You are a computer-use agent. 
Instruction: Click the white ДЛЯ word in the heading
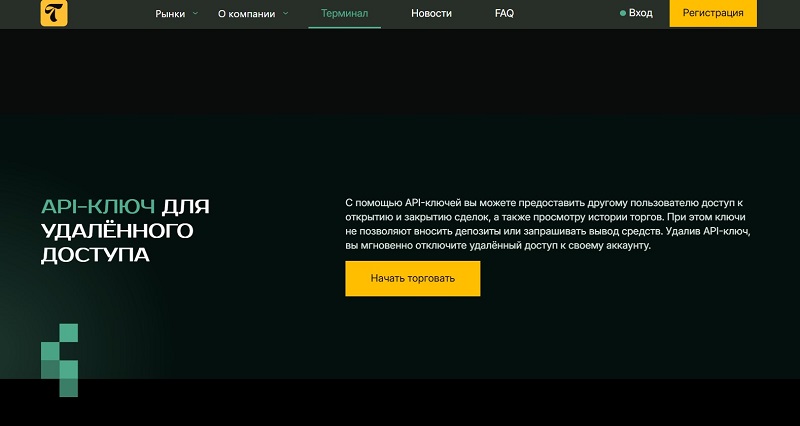click(x=186, y=206)
